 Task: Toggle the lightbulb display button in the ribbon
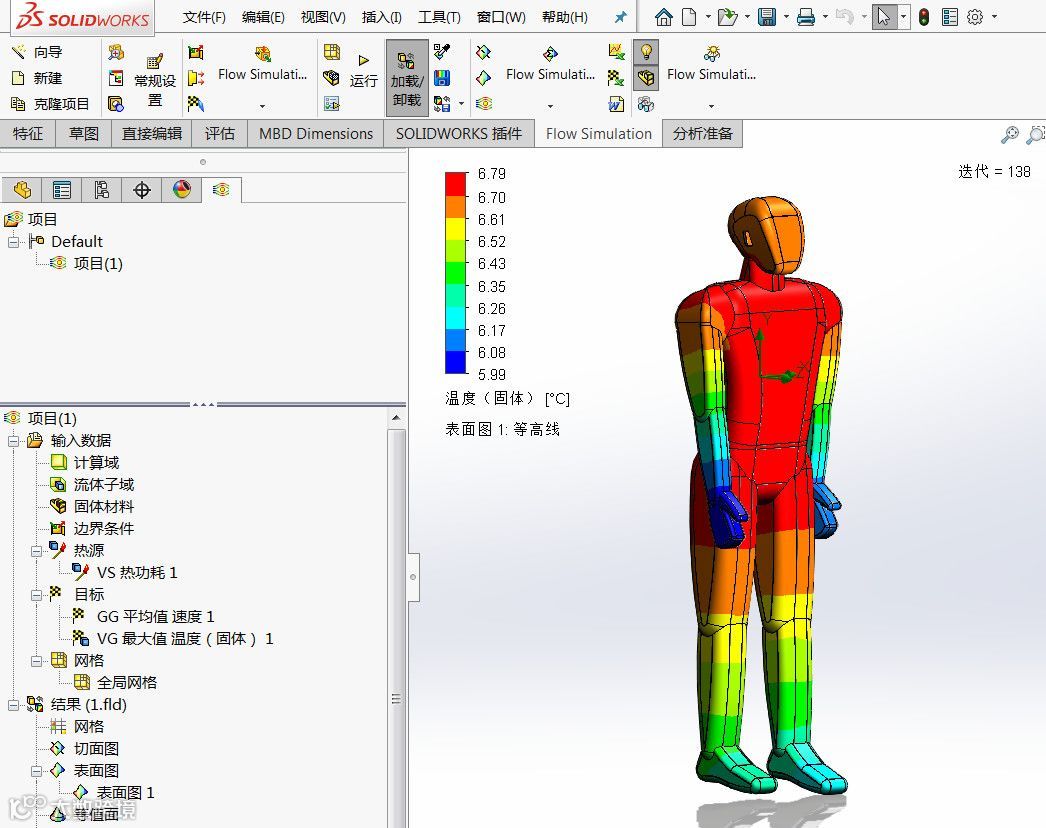pyautogui.click(x=646, y=51)
